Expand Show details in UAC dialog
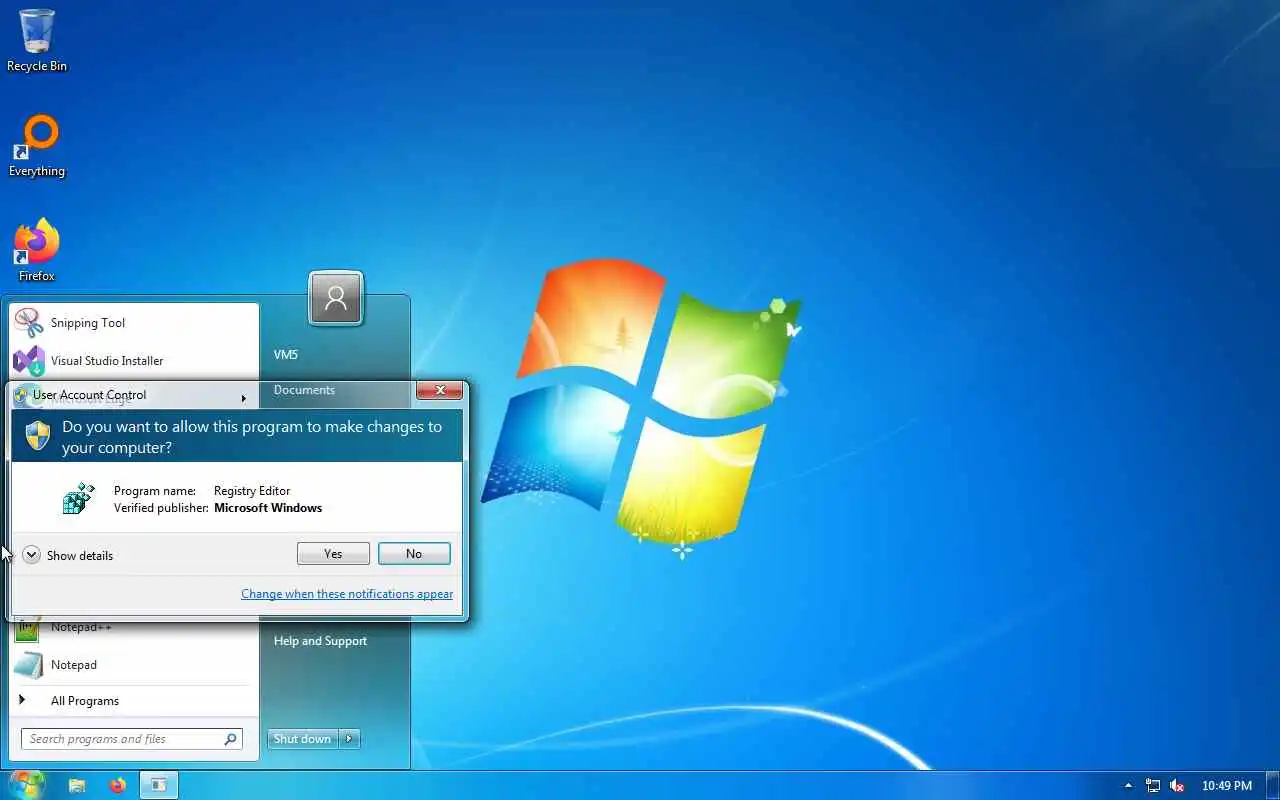1280x800 pixels. [x=68, y=555]
